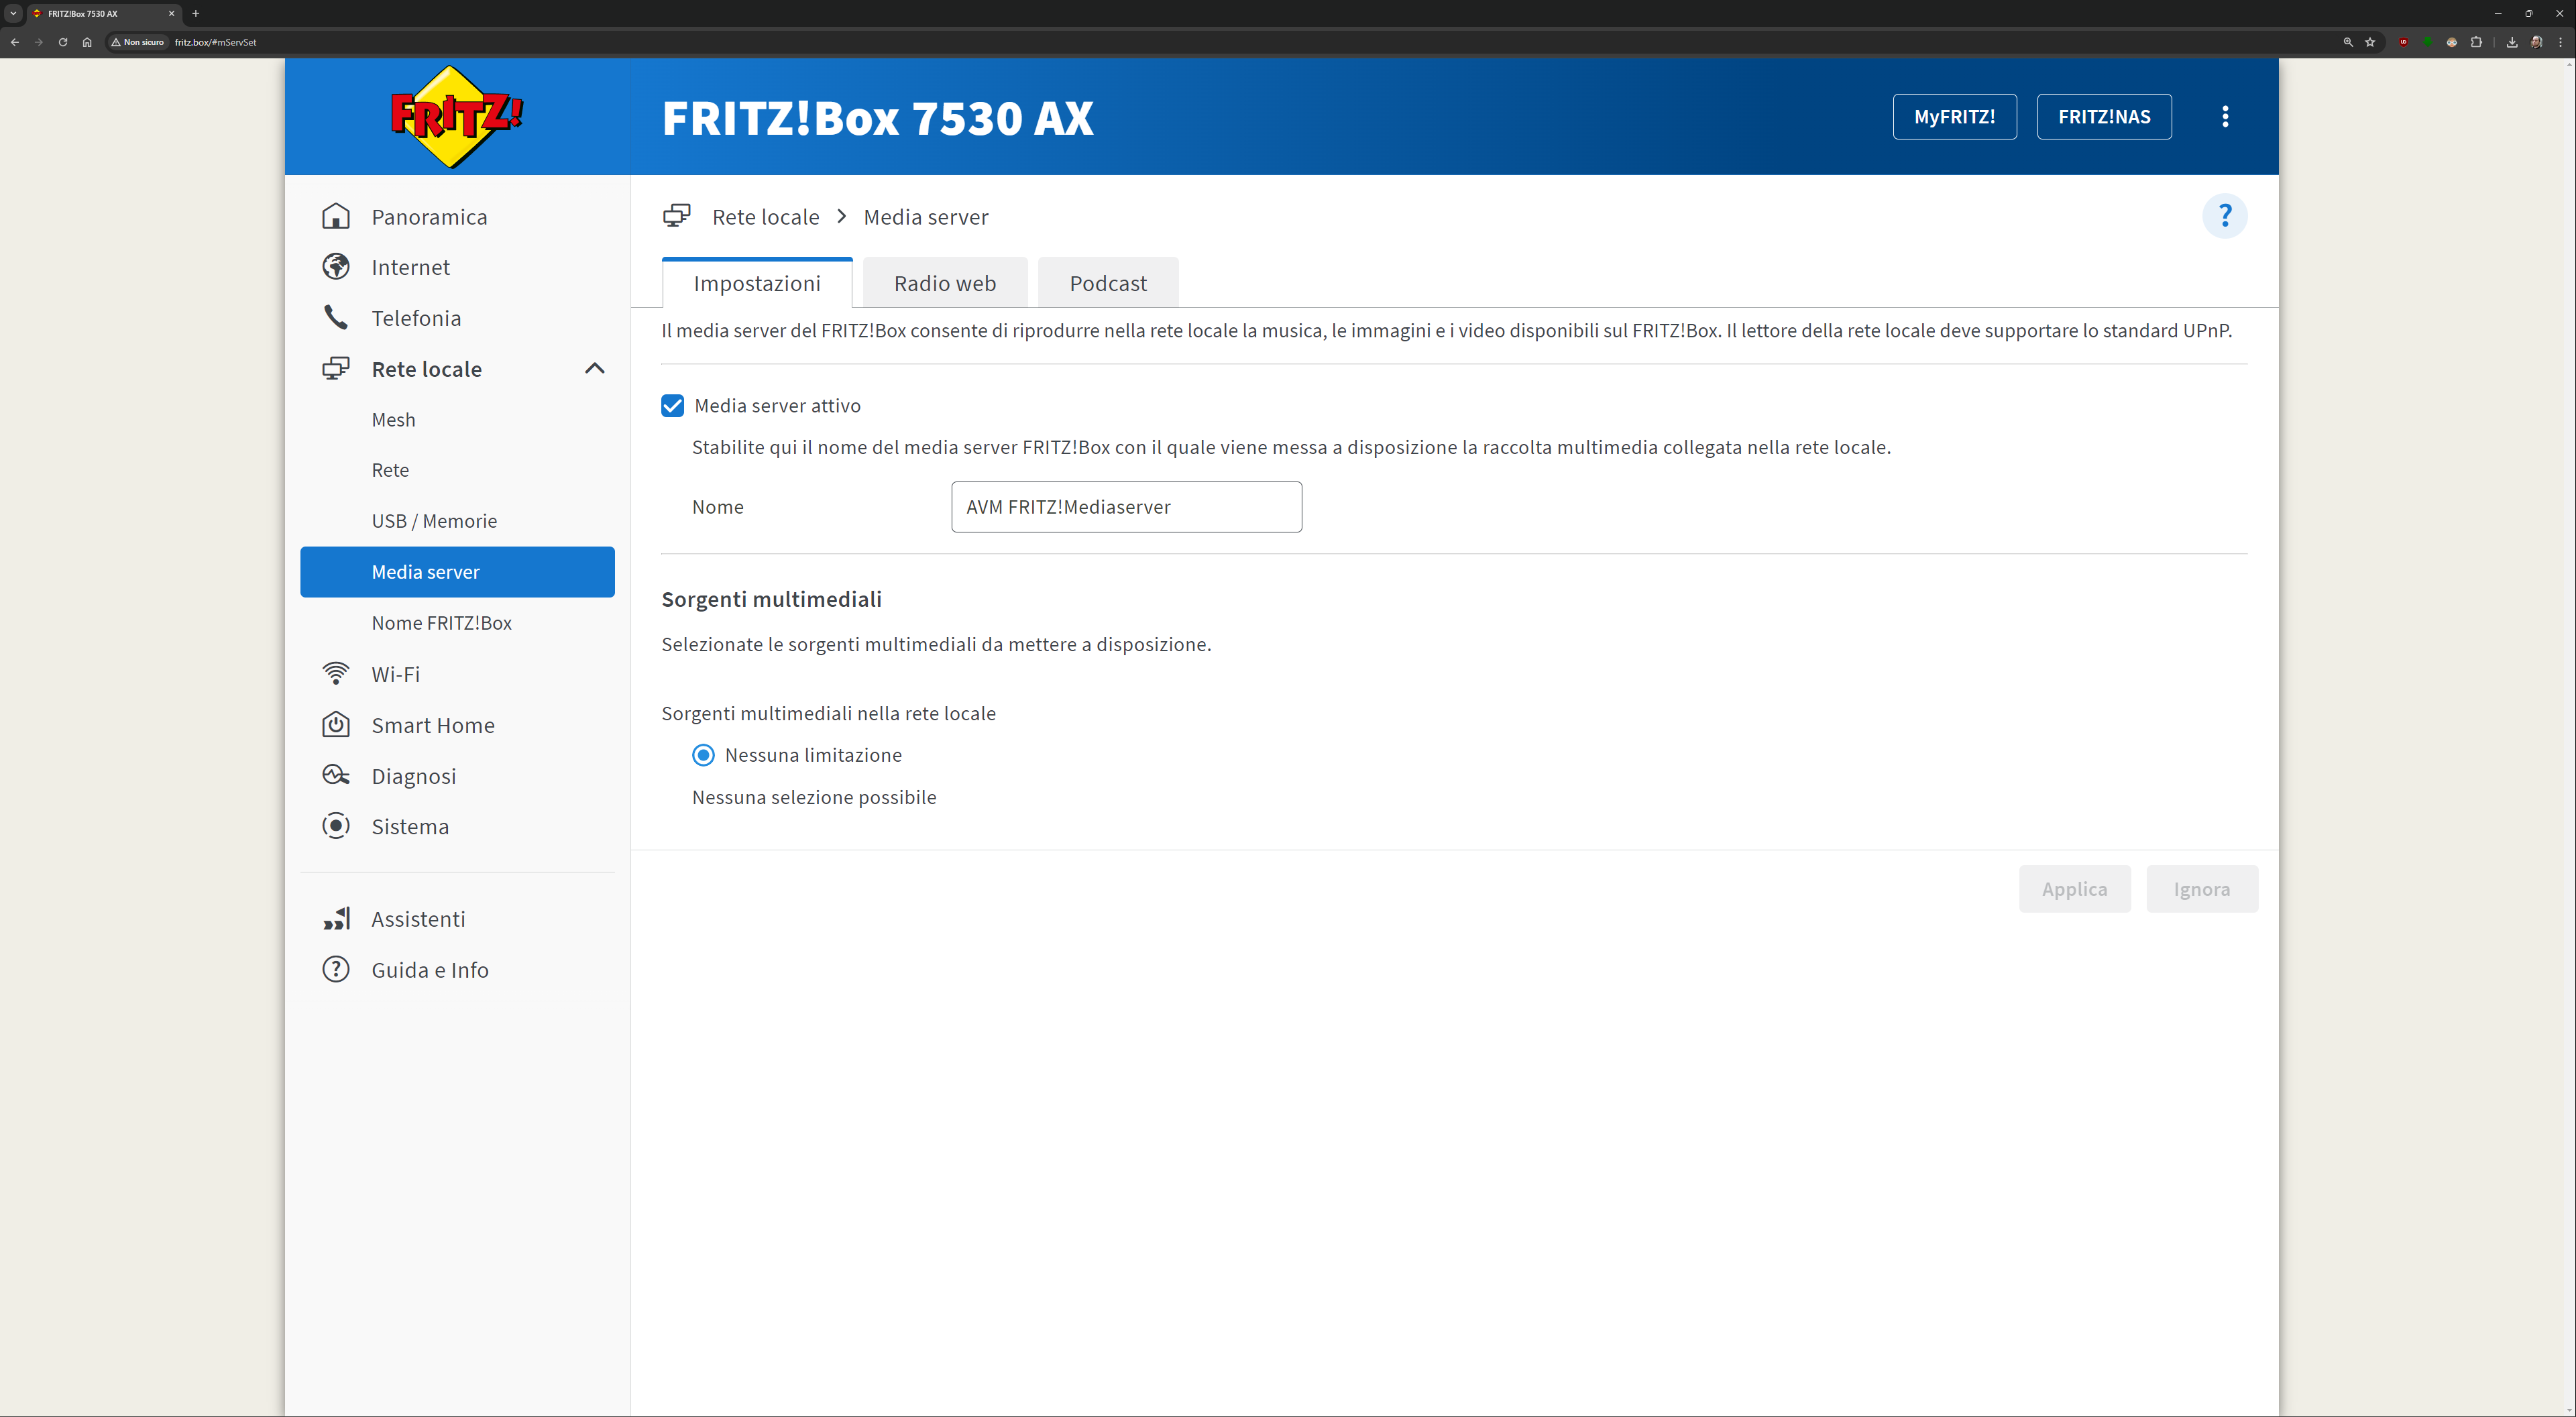Click the Panoramica home icon
This screenshot has height=1417, width=2576.
[x=336, y=216]
